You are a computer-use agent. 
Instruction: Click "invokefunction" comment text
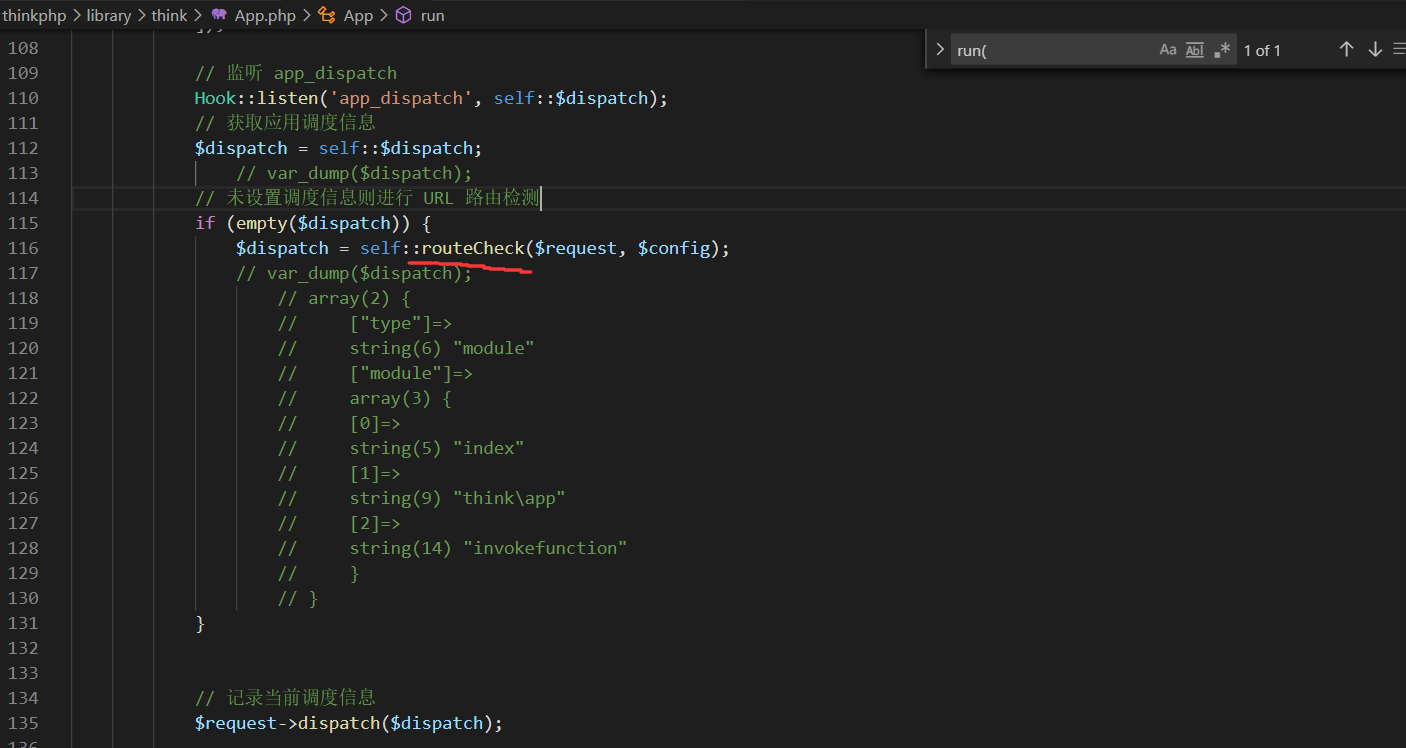(544, 548)
